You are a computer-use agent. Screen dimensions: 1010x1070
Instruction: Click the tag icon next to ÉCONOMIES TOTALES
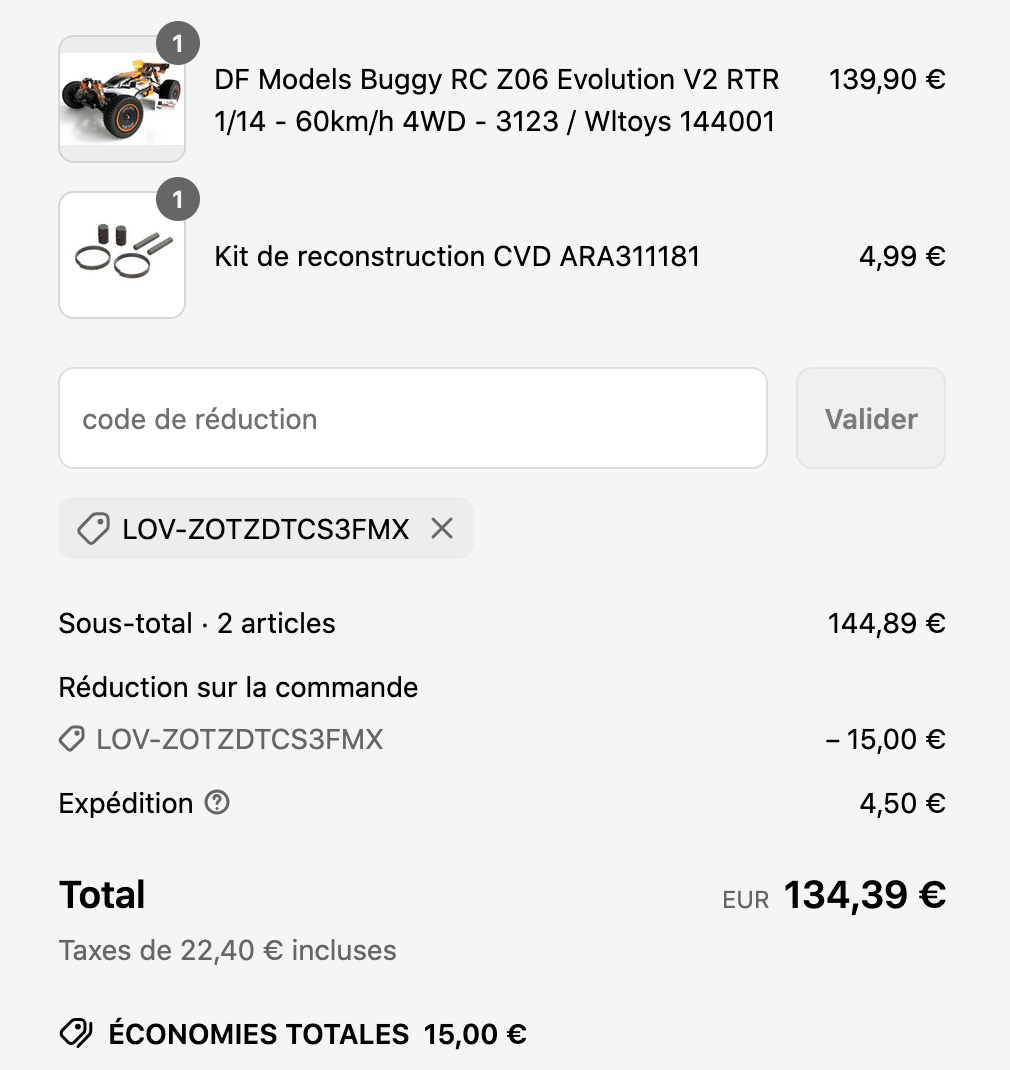point(76,1033)
